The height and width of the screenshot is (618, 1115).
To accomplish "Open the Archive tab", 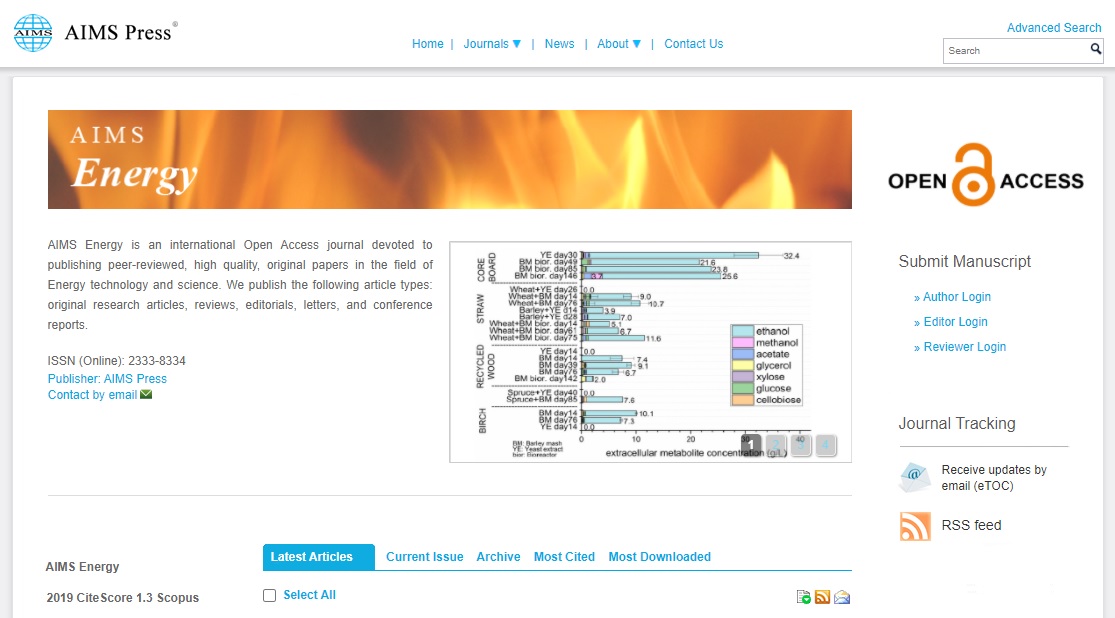I will (x=498, y=557).
